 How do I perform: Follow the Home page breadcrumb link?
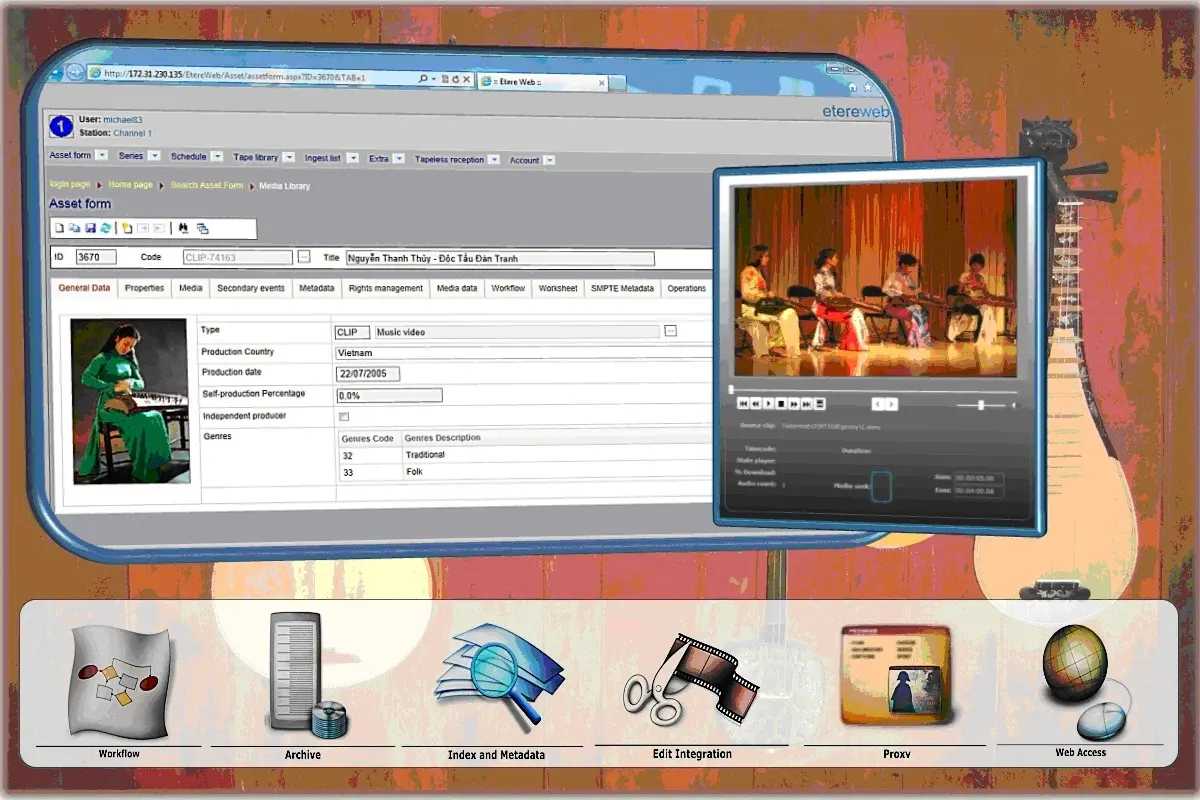click(130, 185)
